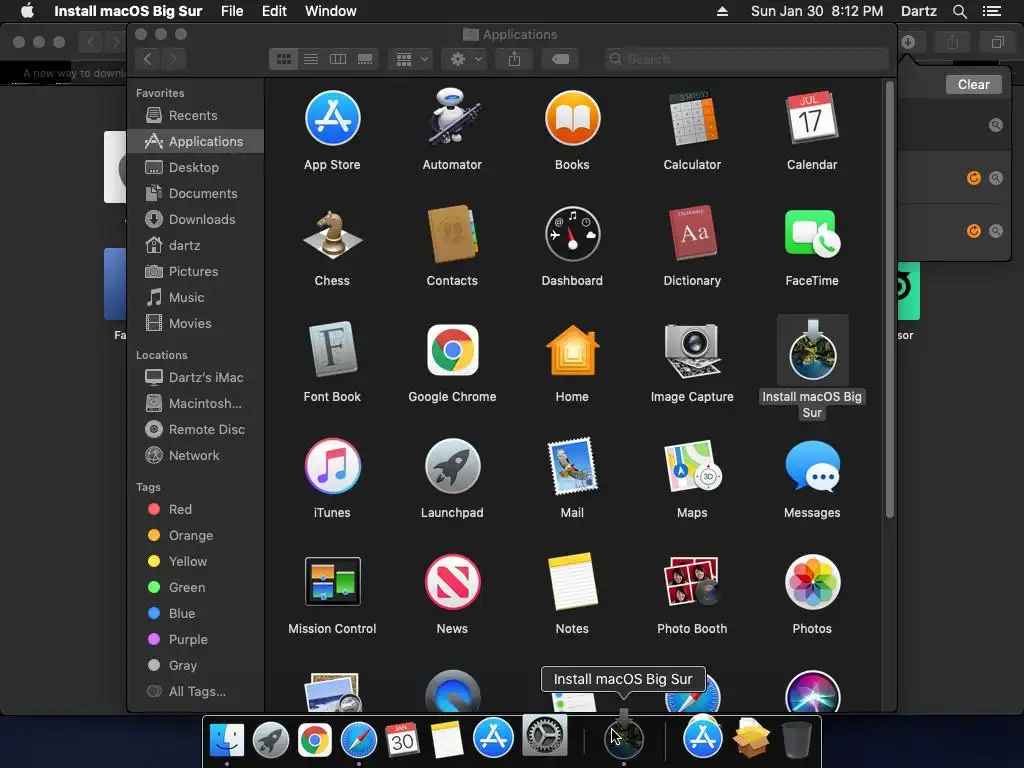
Task: Open the Dashboard app icon
Action: (x=572, y=234)
